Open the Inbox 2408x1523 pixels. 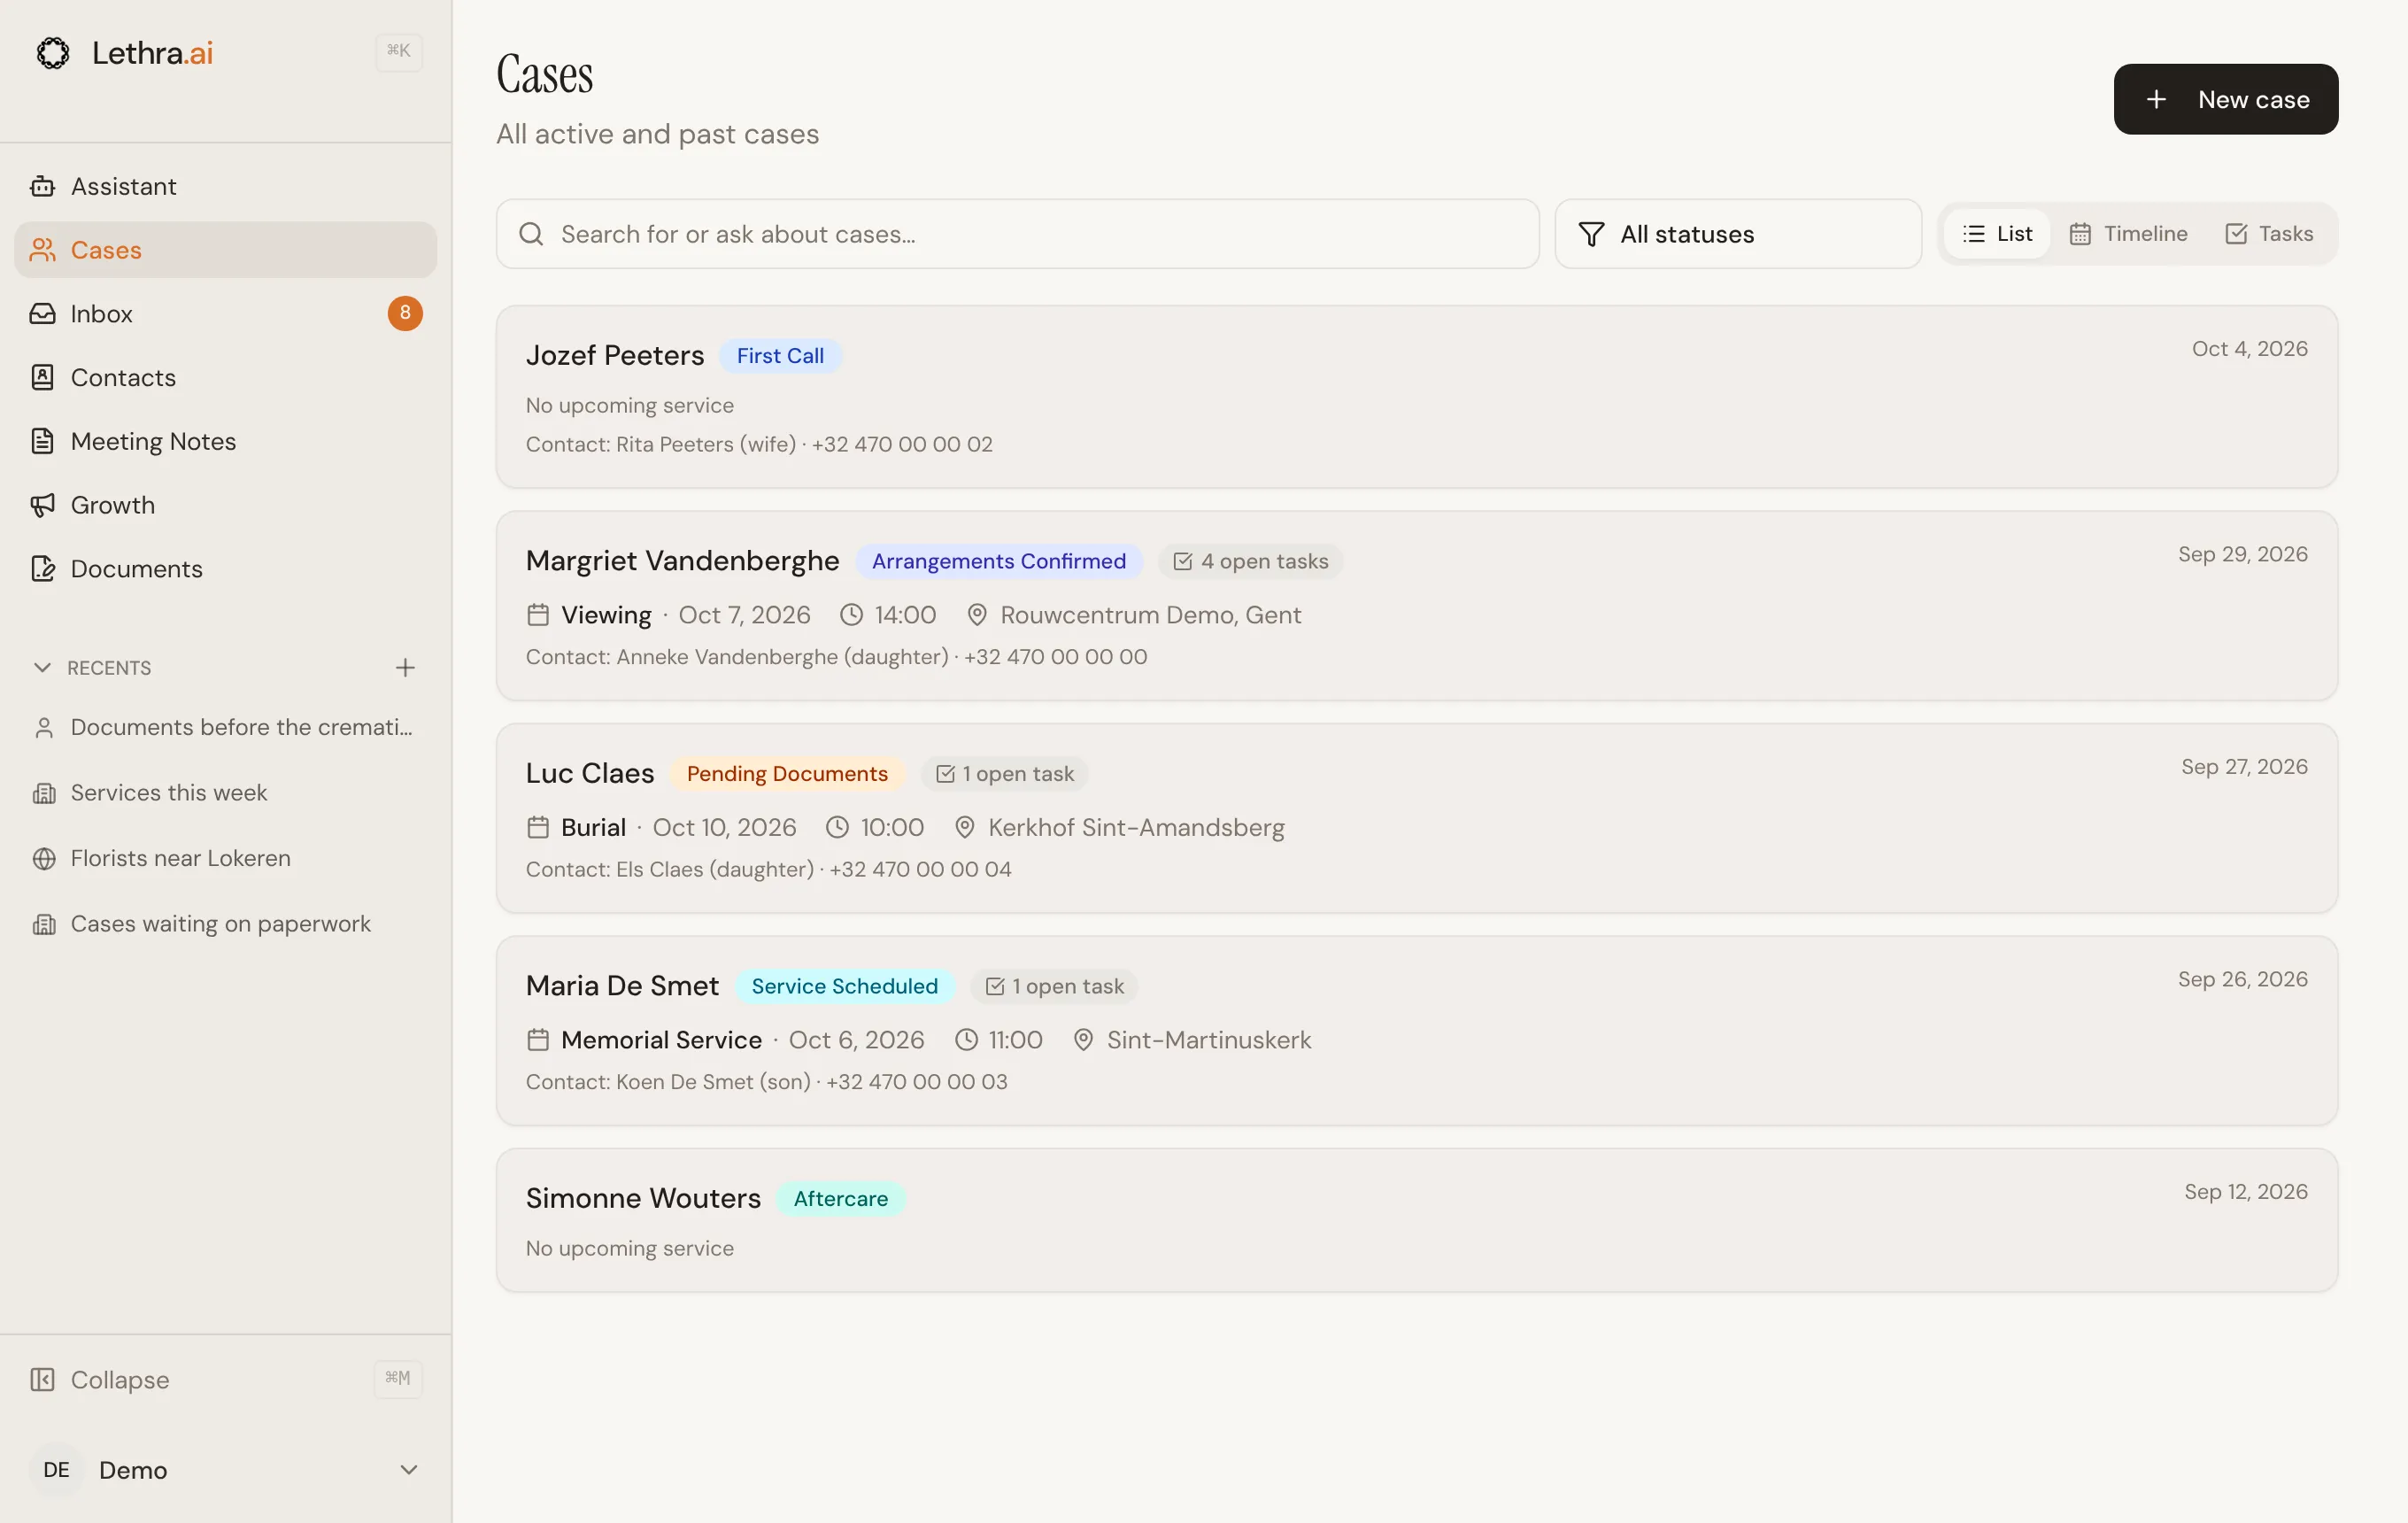pyautogui.click(x=225, y=314)
